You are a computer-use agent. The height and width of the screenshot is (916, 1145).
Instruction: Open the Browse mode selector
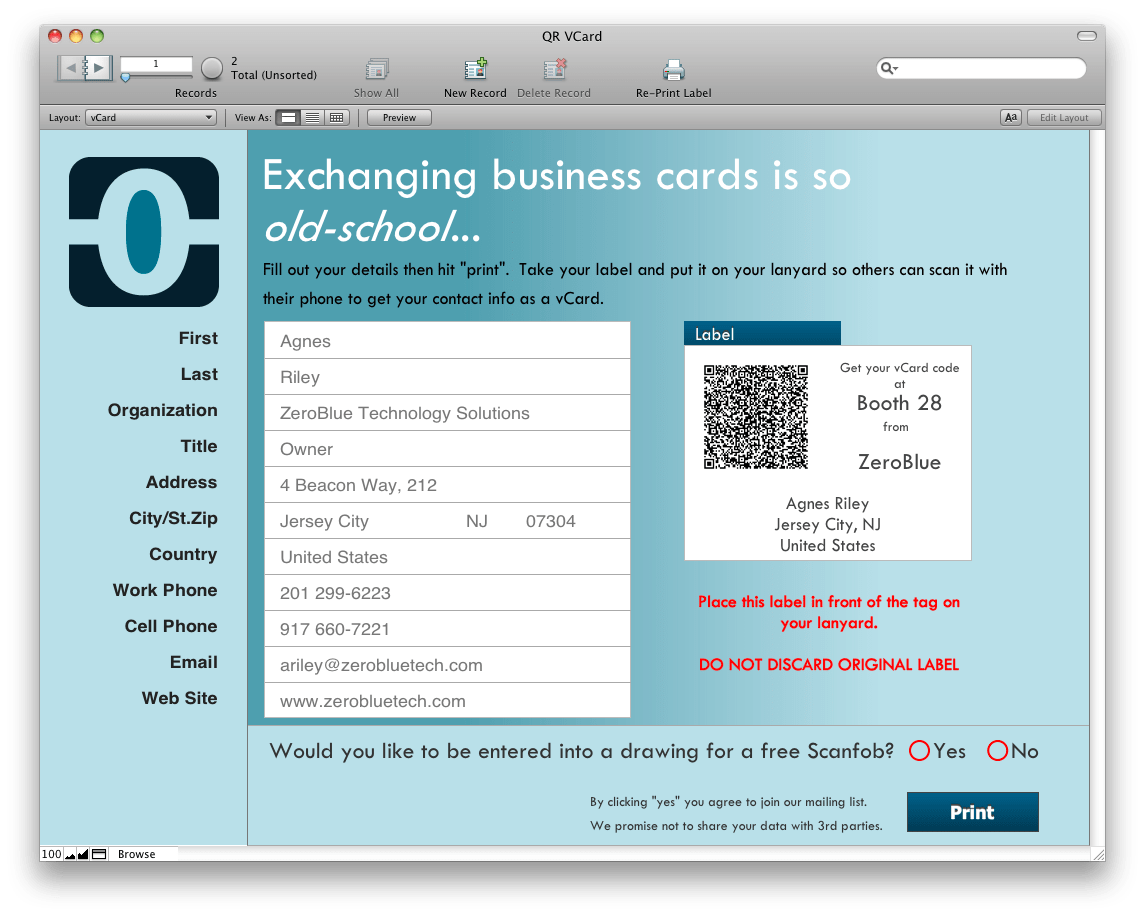click(137, 854)
